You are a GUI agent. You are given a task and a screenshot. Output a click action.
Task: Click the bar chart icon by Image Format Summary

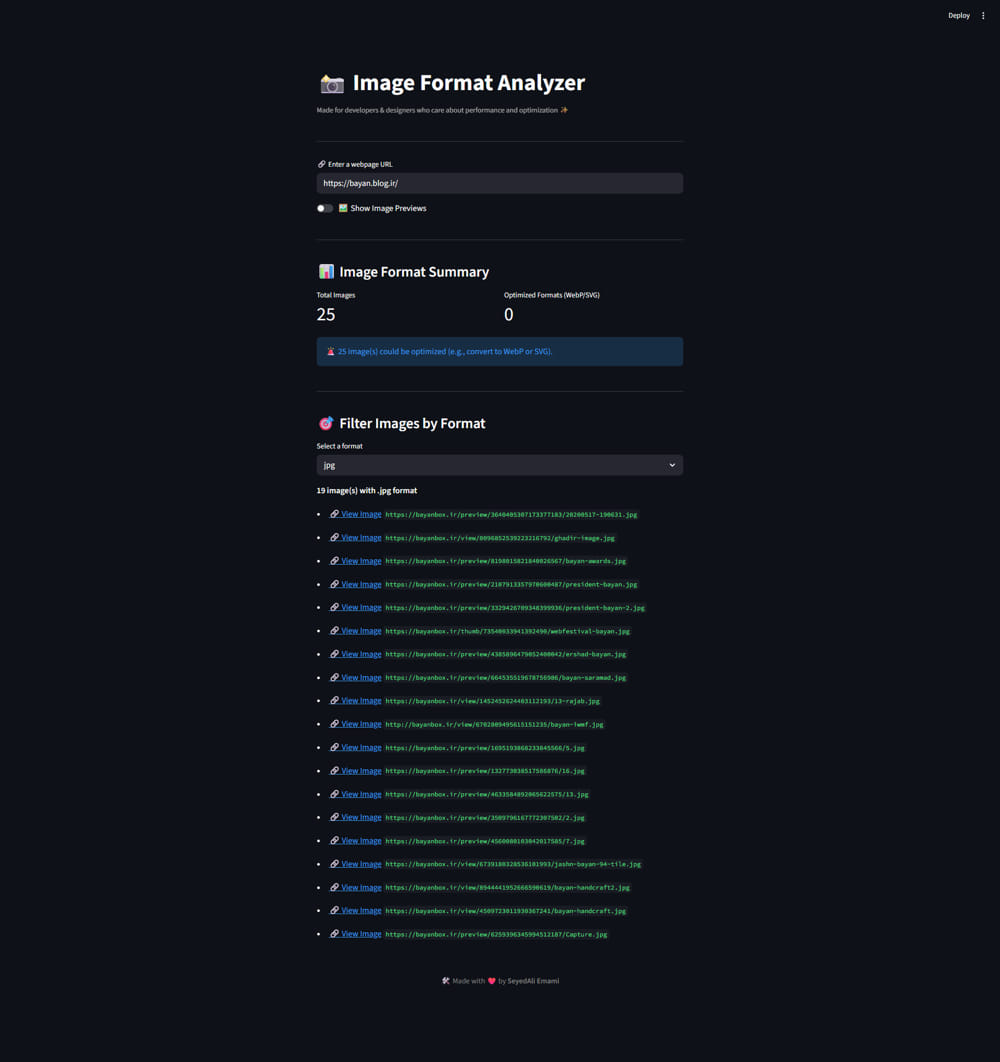[326, 272]
